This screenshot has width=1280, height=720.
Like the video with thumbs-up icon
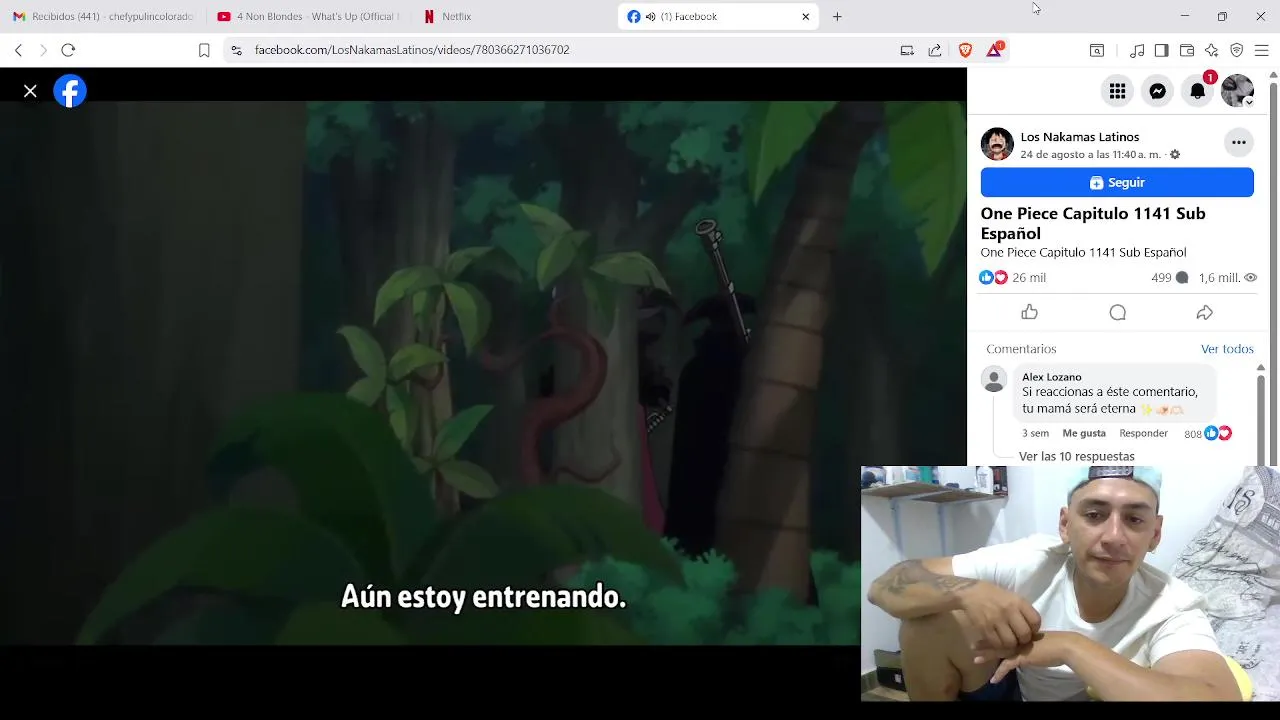pyautogui.click(x=1029, y=312)
